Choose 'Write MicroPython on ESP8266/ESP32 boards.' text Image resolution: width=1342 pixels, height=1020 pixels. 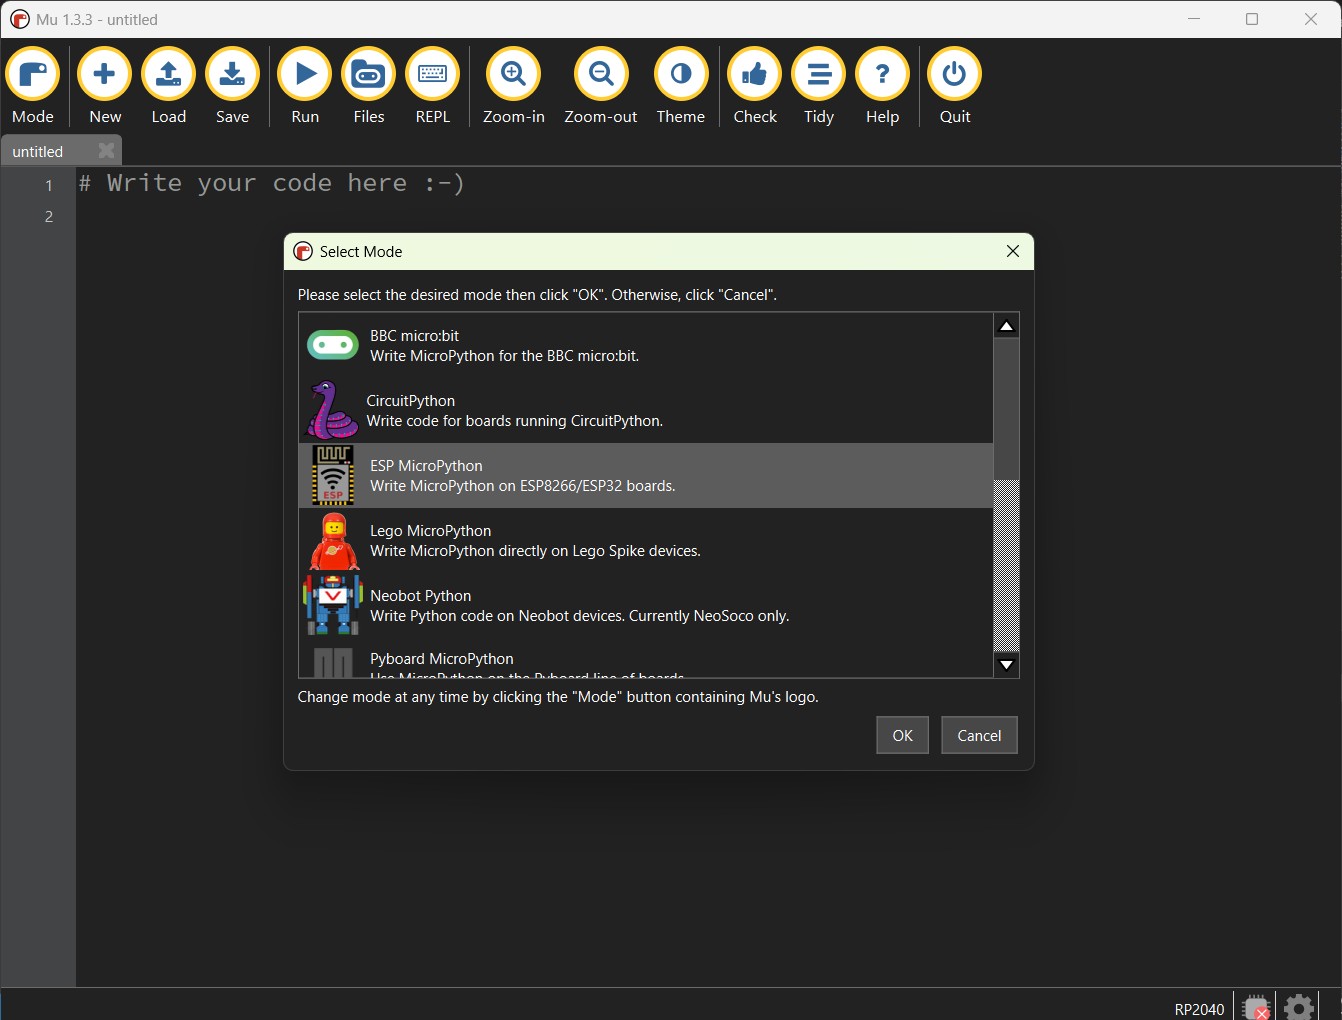[523, 486]
